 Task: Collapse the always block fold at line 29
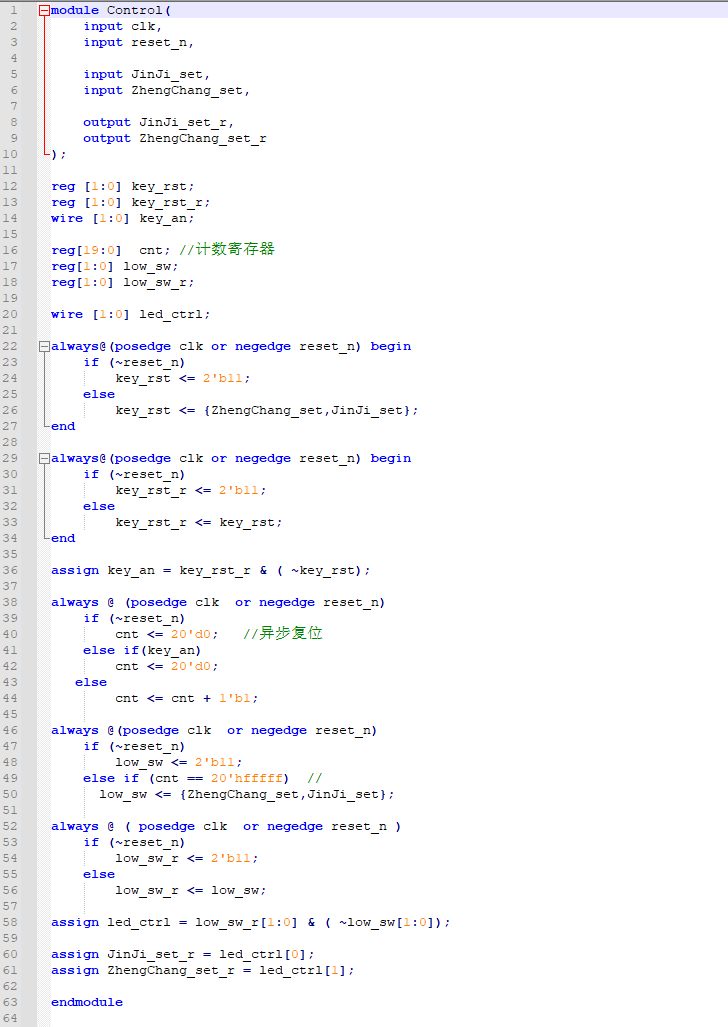44,458
